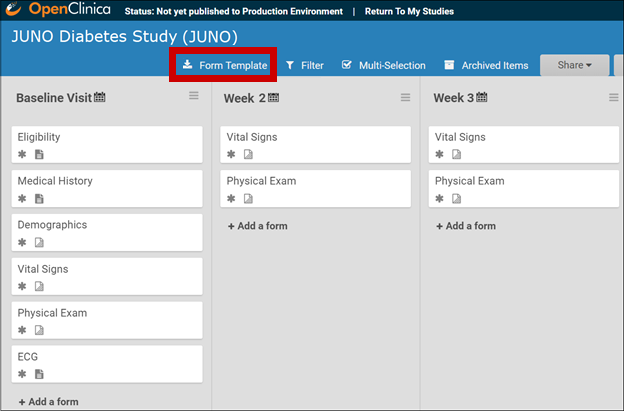The height and width of the screenshot is (411, 624).
Task: Click the OpenClinica logo
Action: click(58, 10)
